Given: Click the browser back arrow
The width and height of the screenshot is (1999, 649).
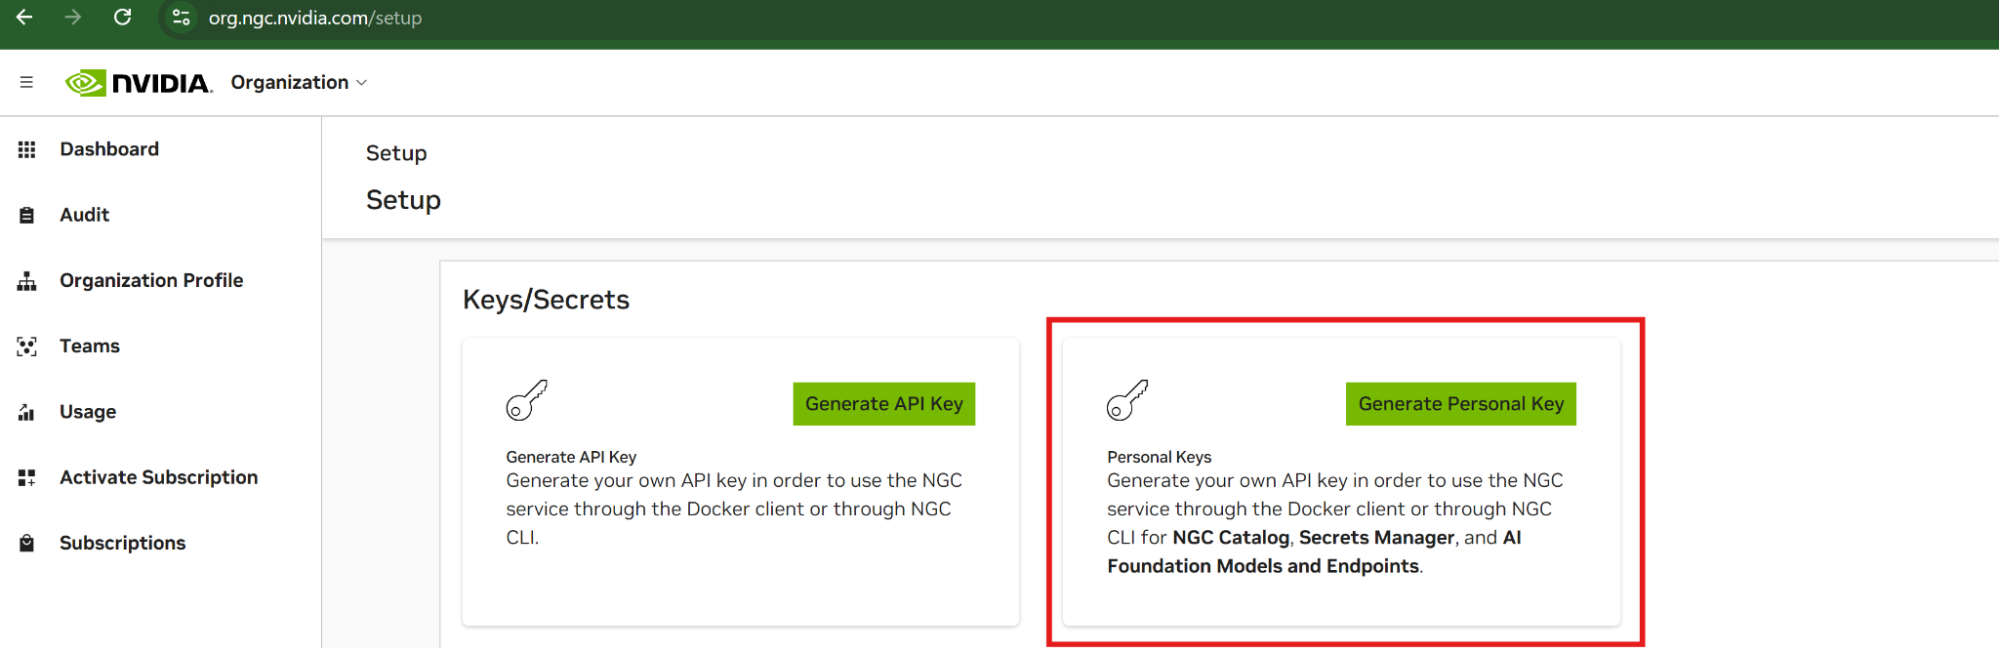Looking at the screenshot, I should point(25,17).
